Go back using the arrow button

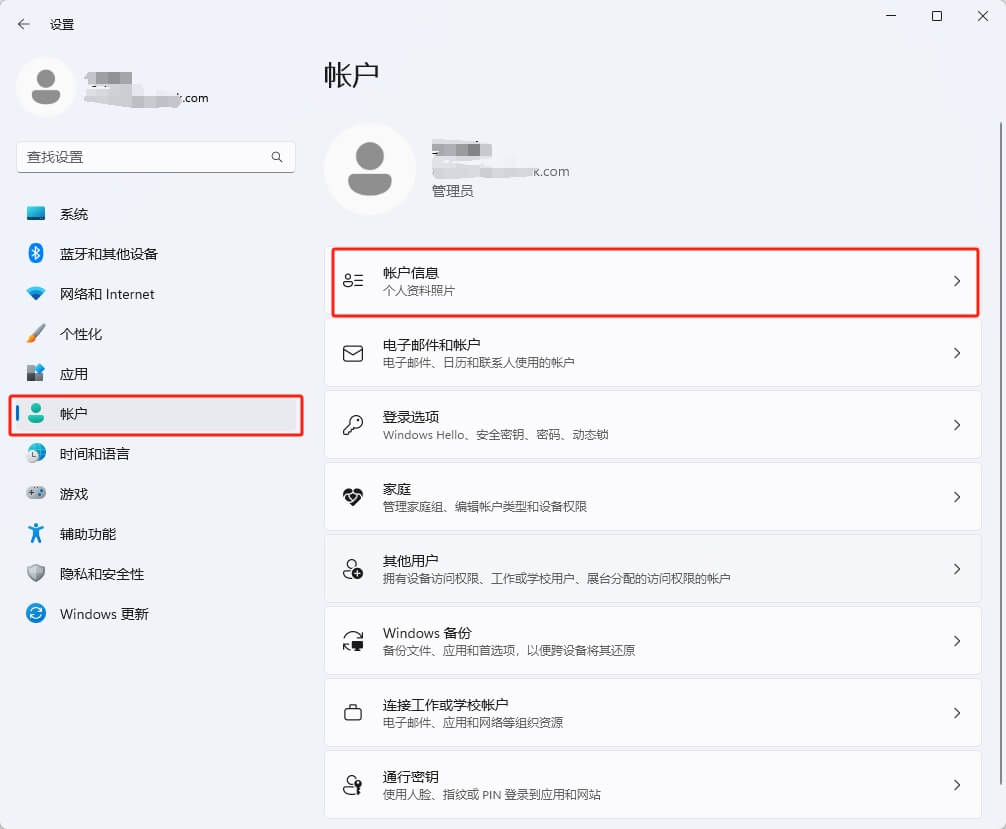[x=22, y=23]
